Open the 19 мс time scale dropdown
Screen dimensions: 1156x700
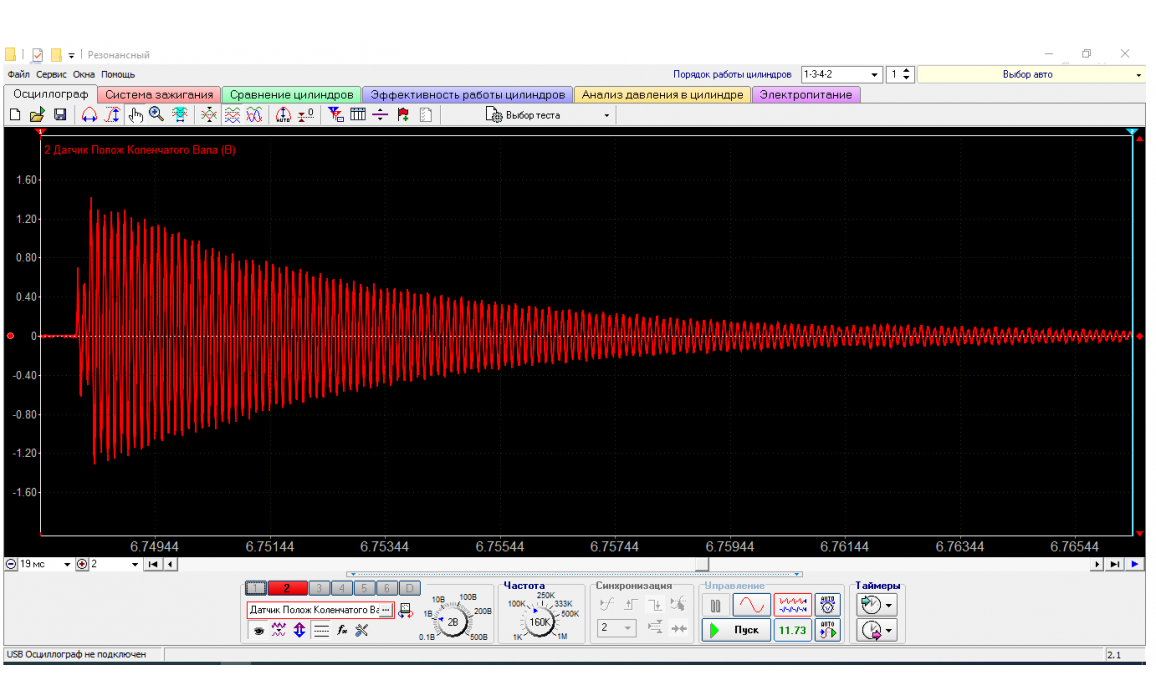pyautogui.click(x=67, y=564)
